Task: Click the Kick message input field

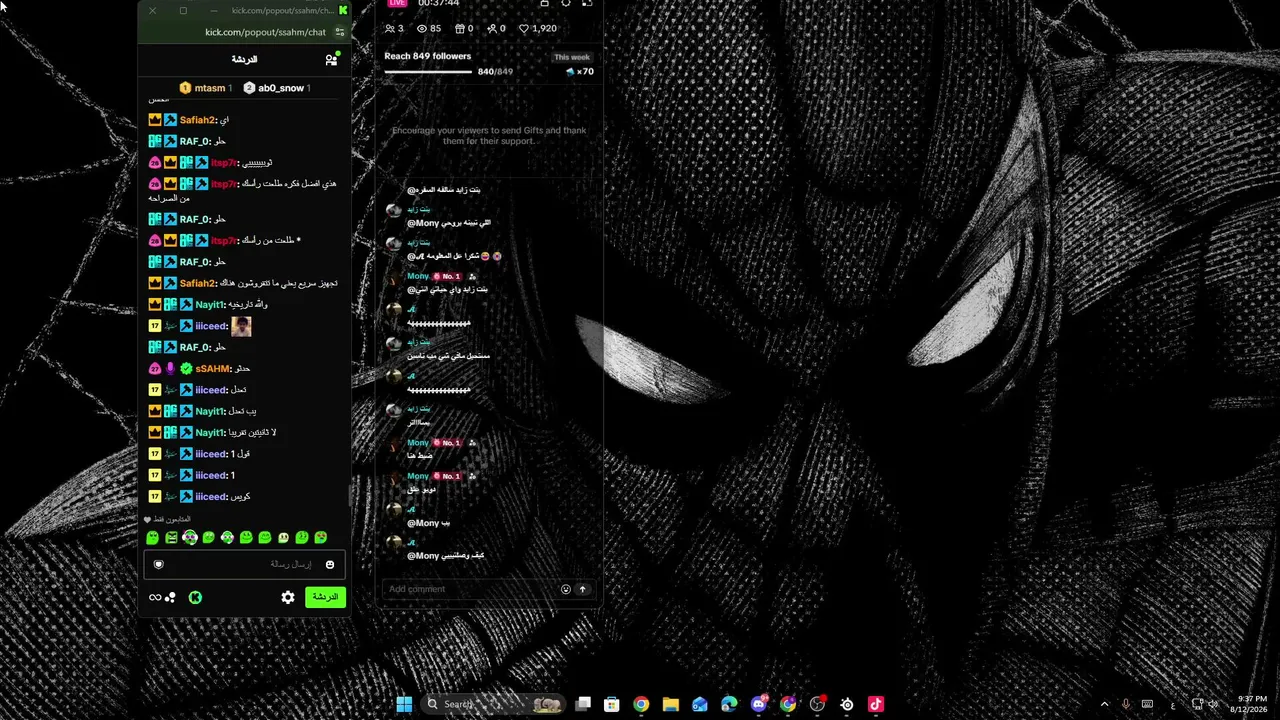Action: 245,565
